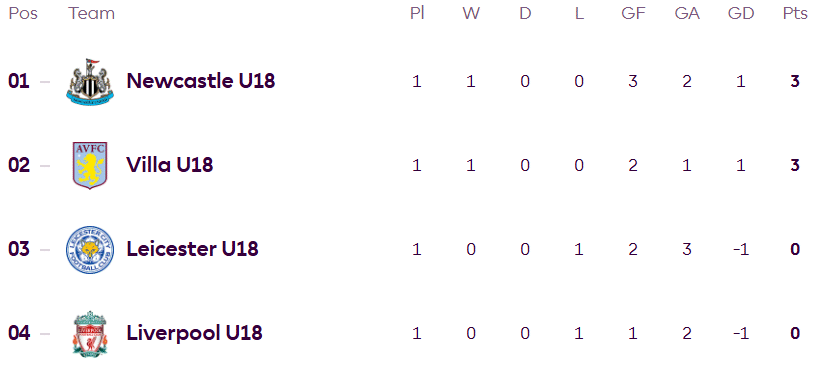Click Newcastle U18 points value 3
Screen dimensions: 830x366
(795, 82)
